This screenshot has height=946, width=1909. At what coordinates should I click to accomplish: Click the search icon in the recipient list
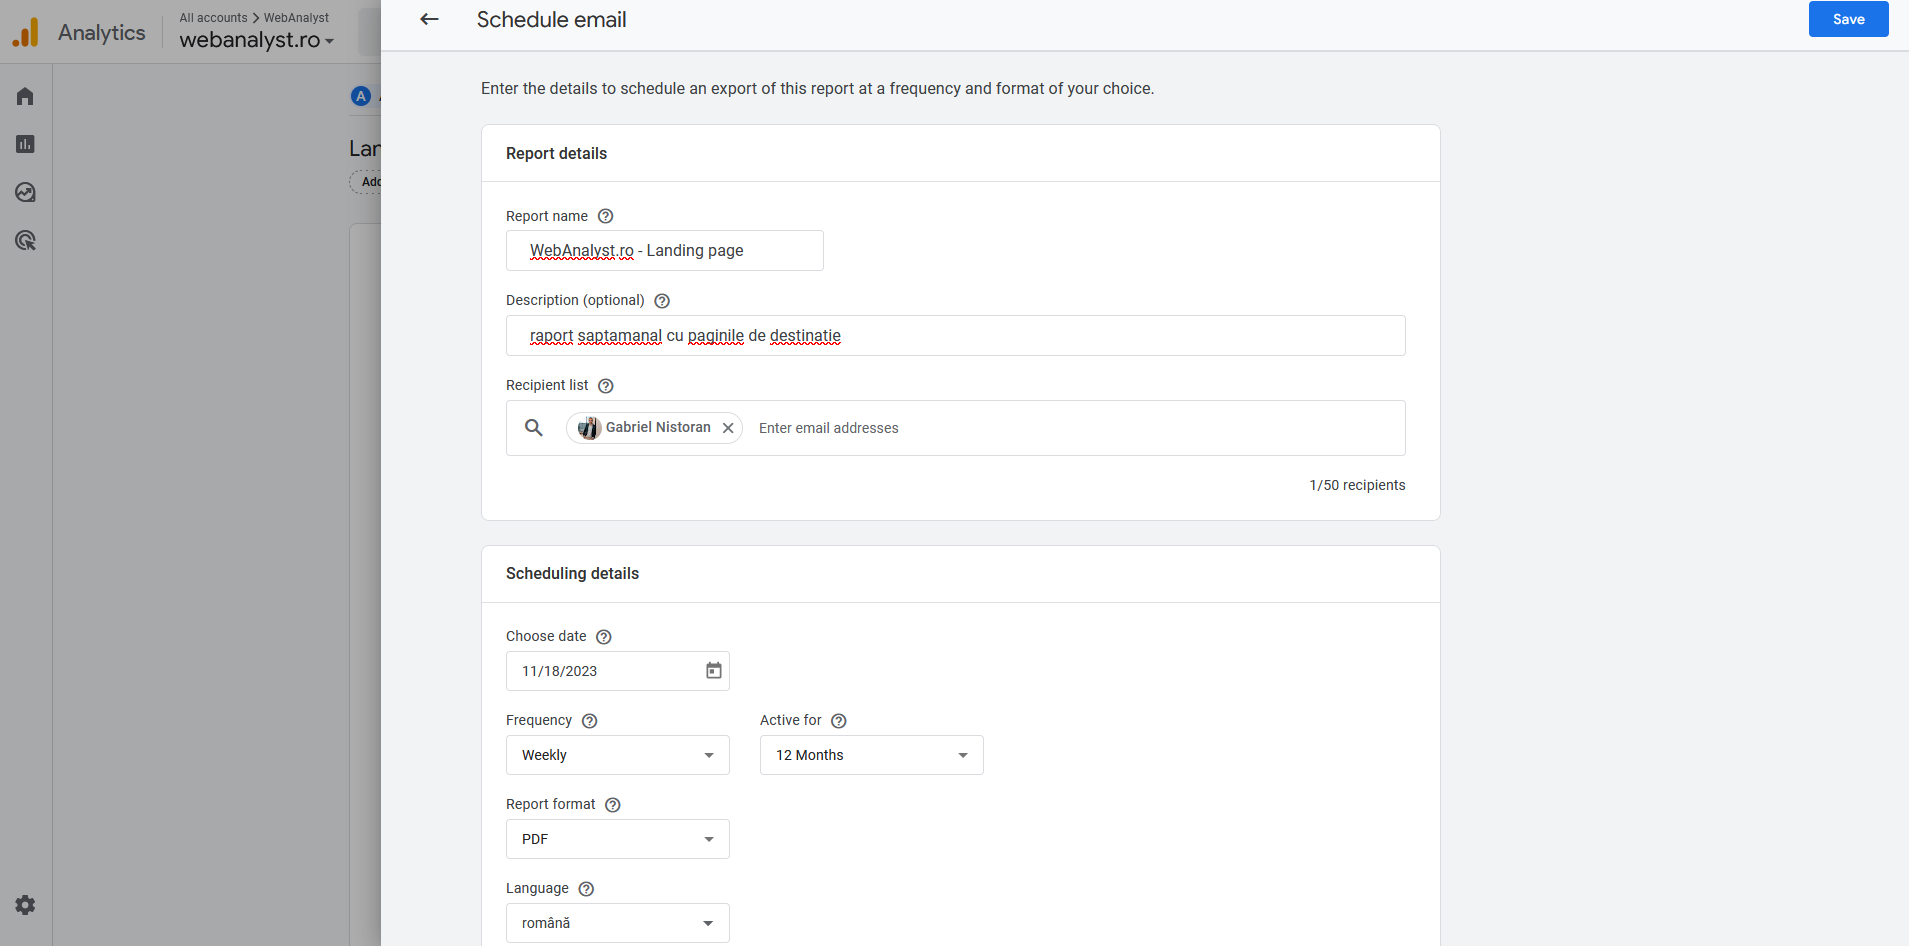pos(534,427)
